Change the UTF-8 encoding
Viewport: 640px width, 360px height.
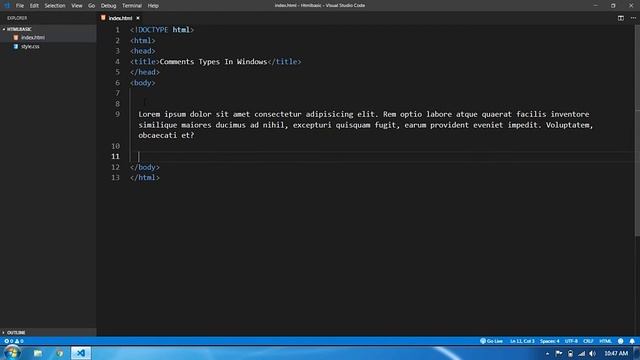(x=571, y=341)
